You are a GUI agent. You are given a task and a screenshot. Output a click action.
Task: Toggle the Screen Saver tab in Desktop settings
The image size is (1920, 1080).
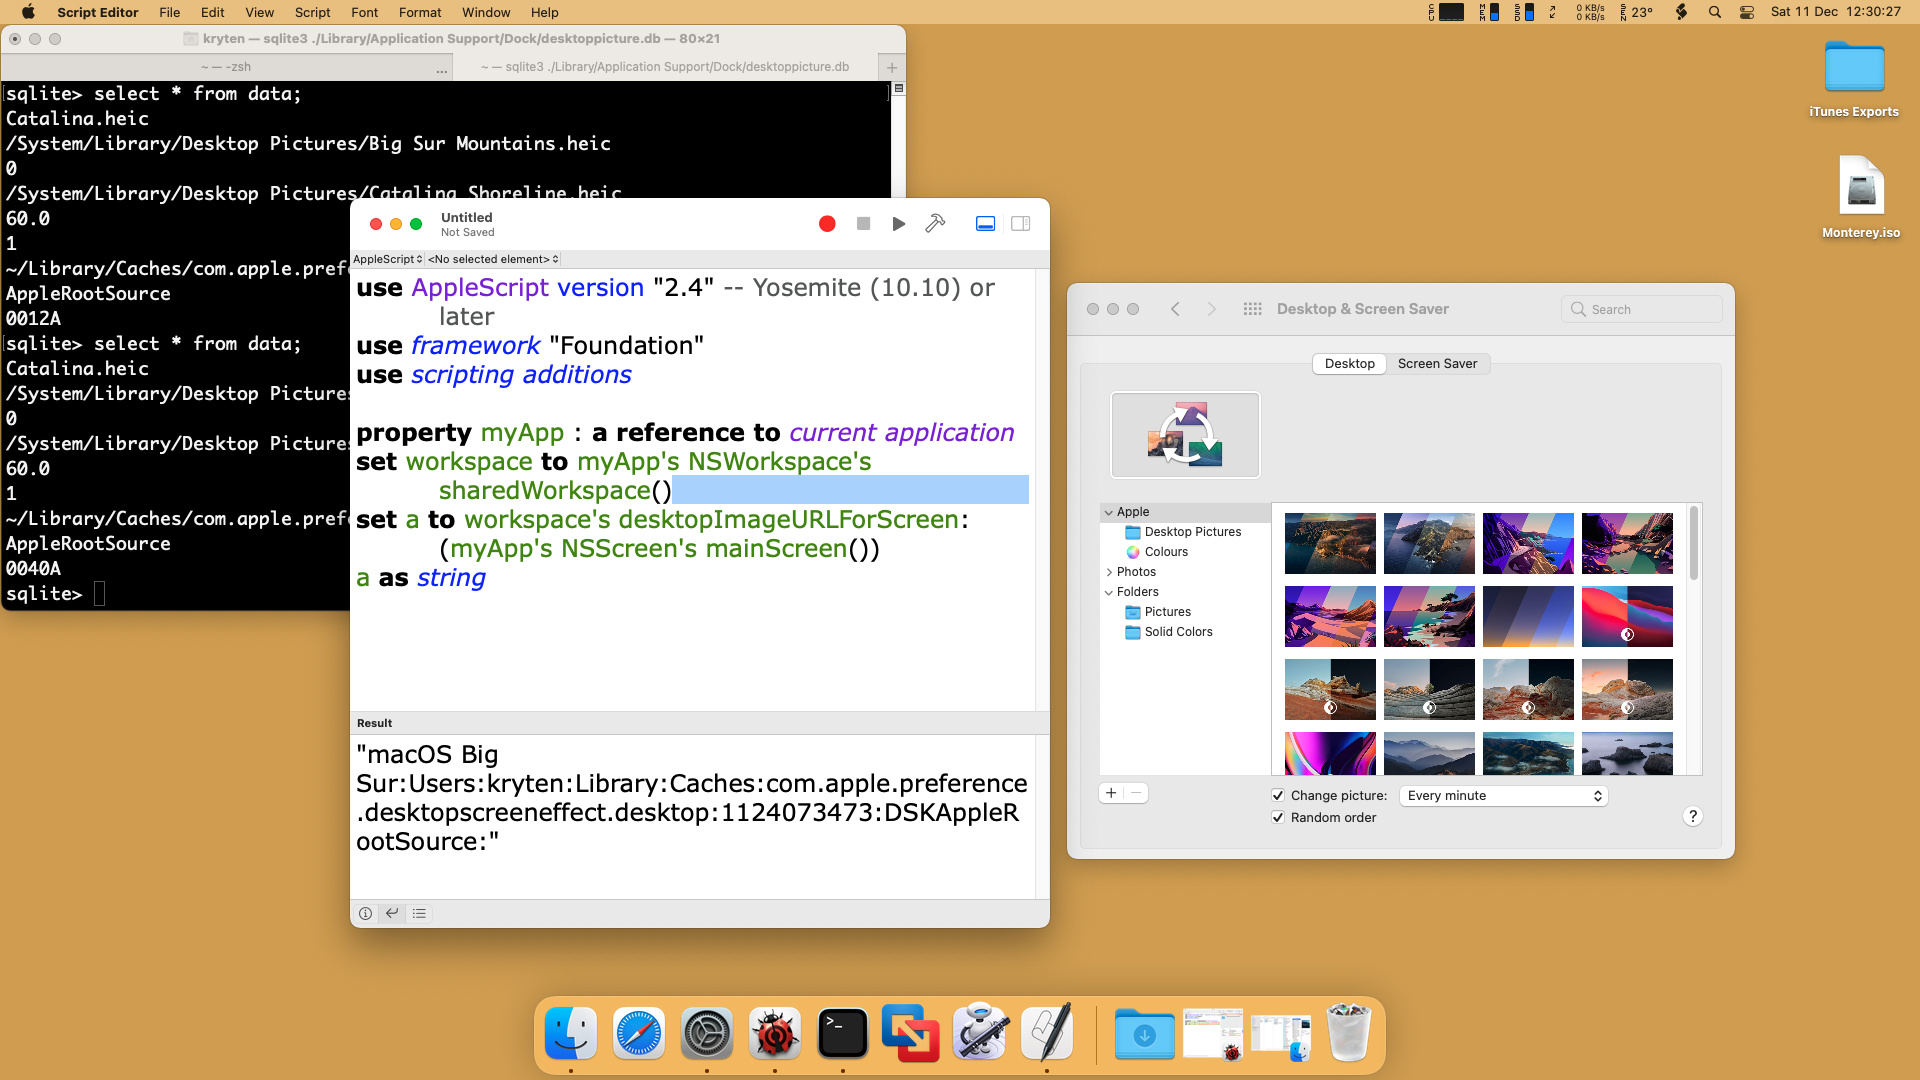coord(1436,363)
